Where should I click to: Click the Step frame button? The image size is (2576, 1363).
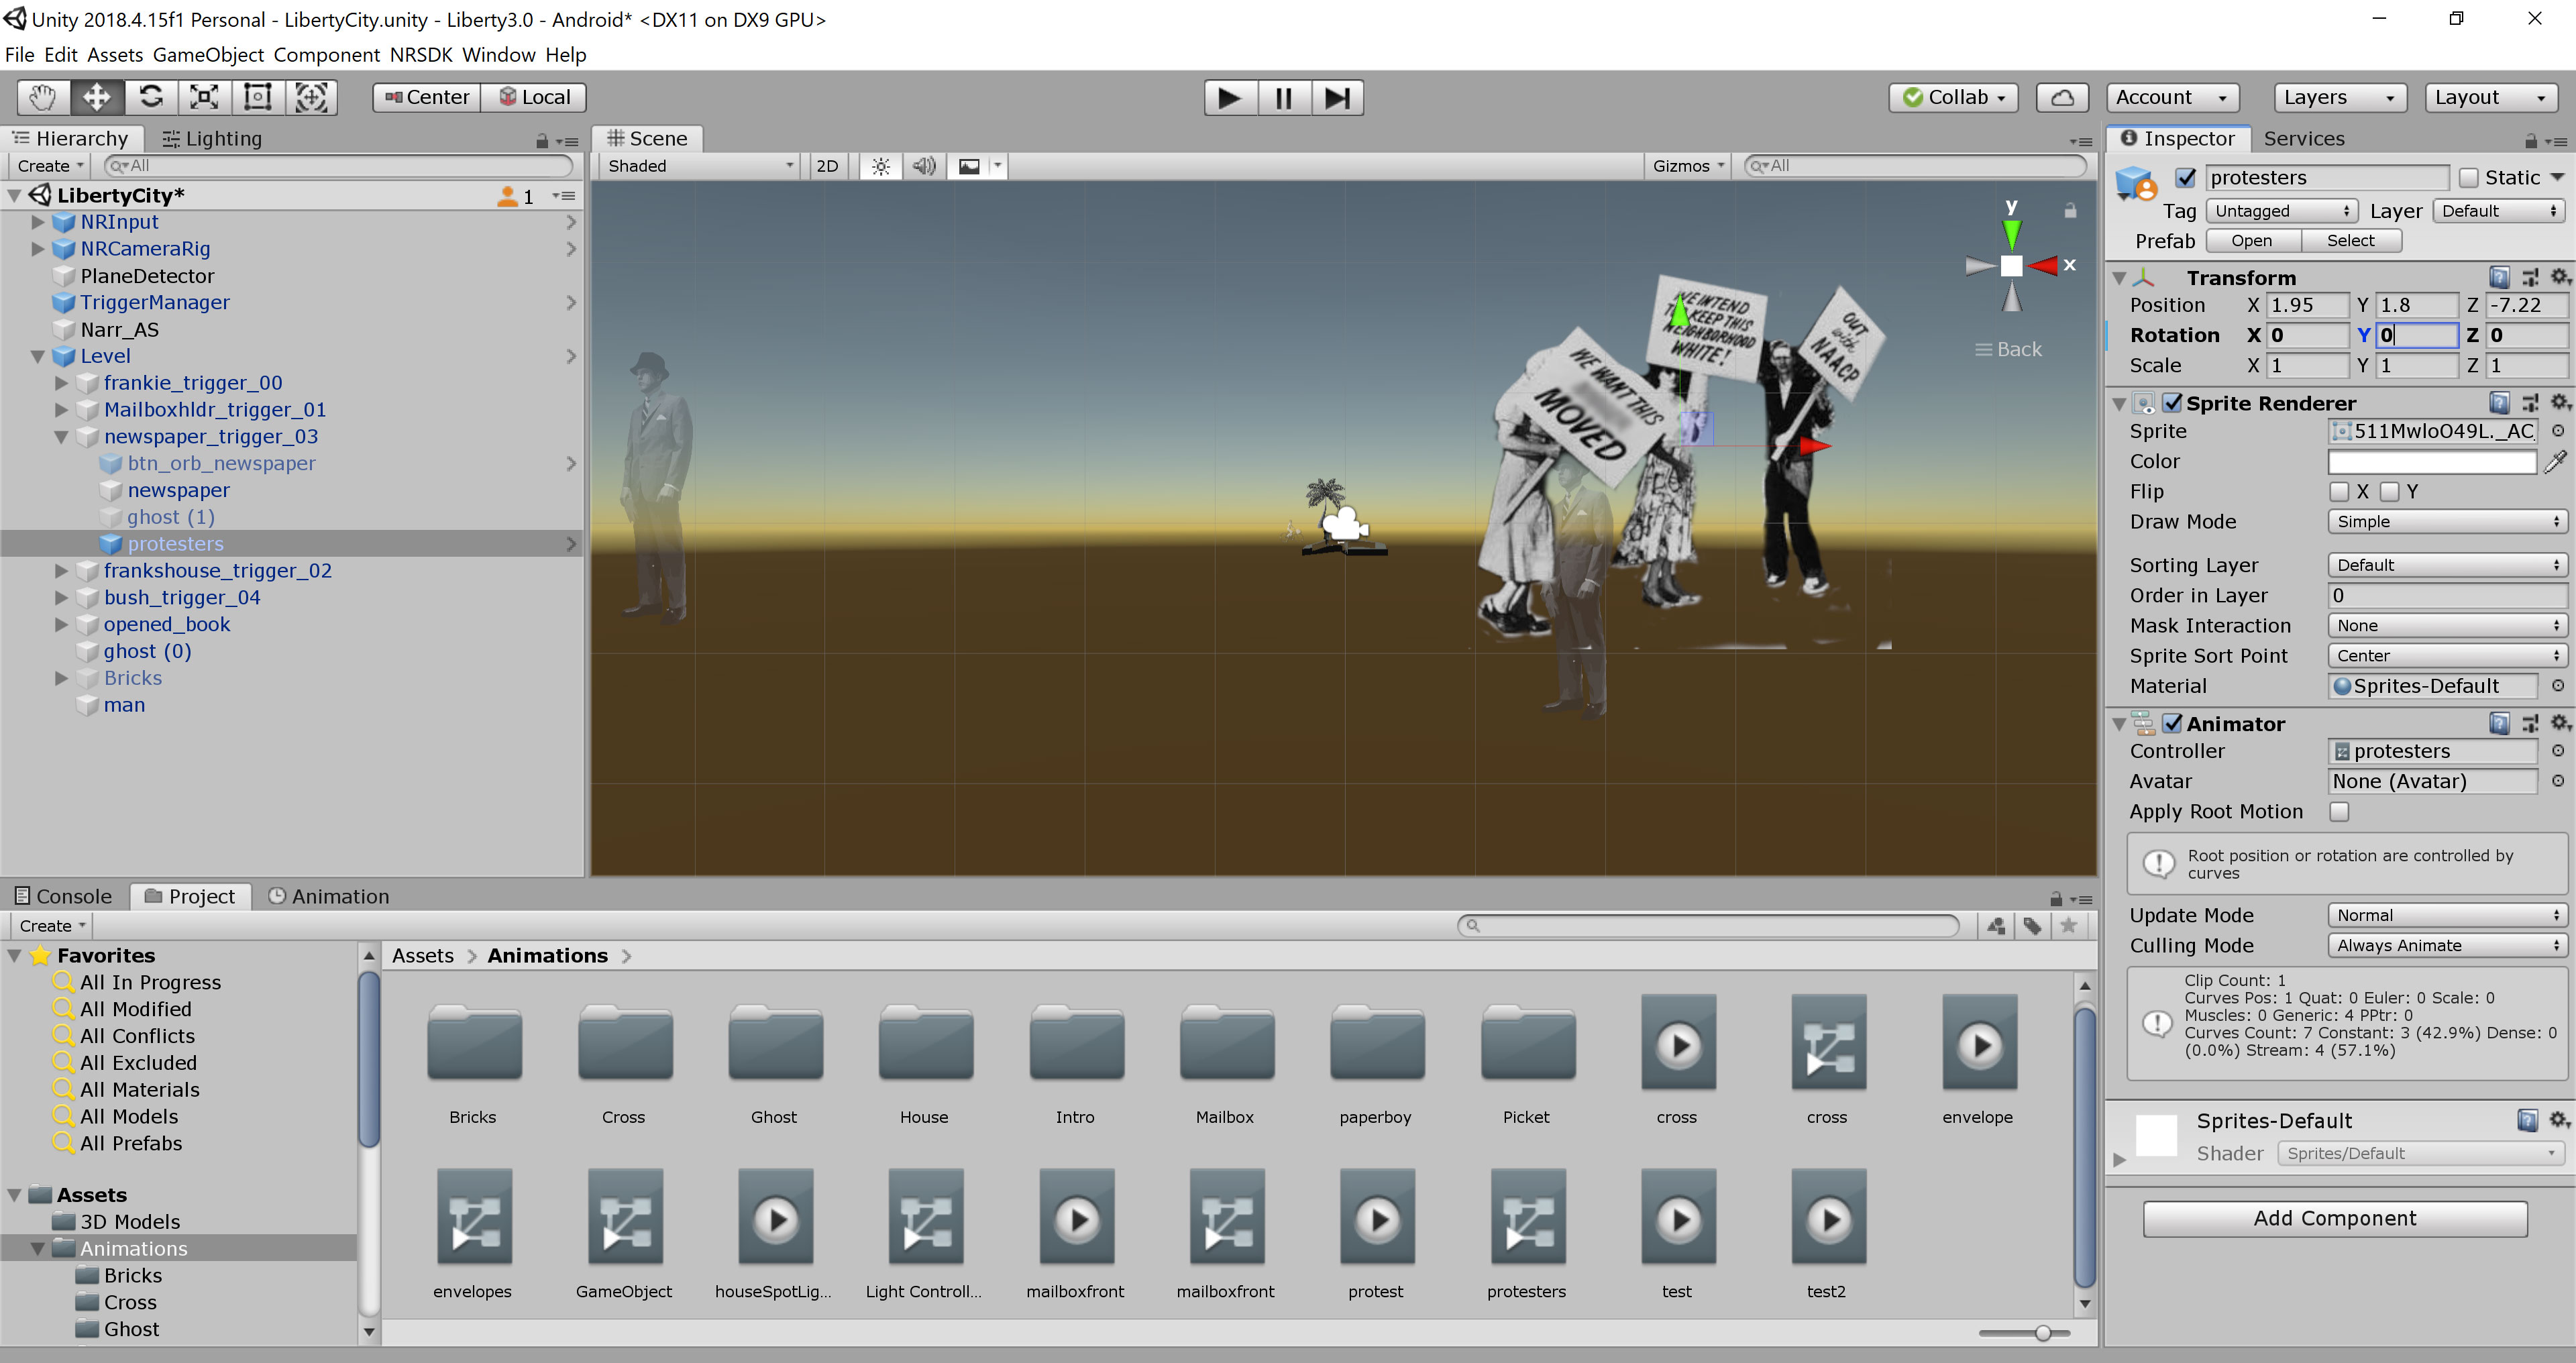coord(1337,98)
